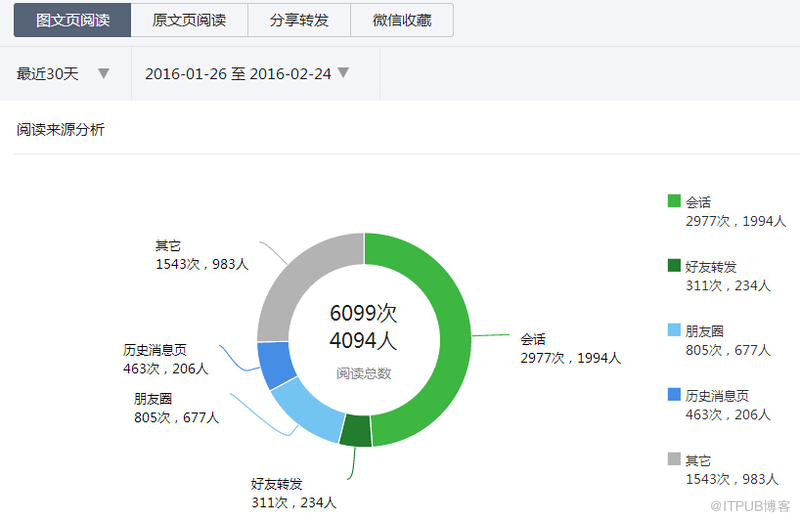Image resolution: width=800 pixels, height=521 pixels.
Task: Click the 阅读总数 caption in donut center
Action: click(x=363, y=374)
